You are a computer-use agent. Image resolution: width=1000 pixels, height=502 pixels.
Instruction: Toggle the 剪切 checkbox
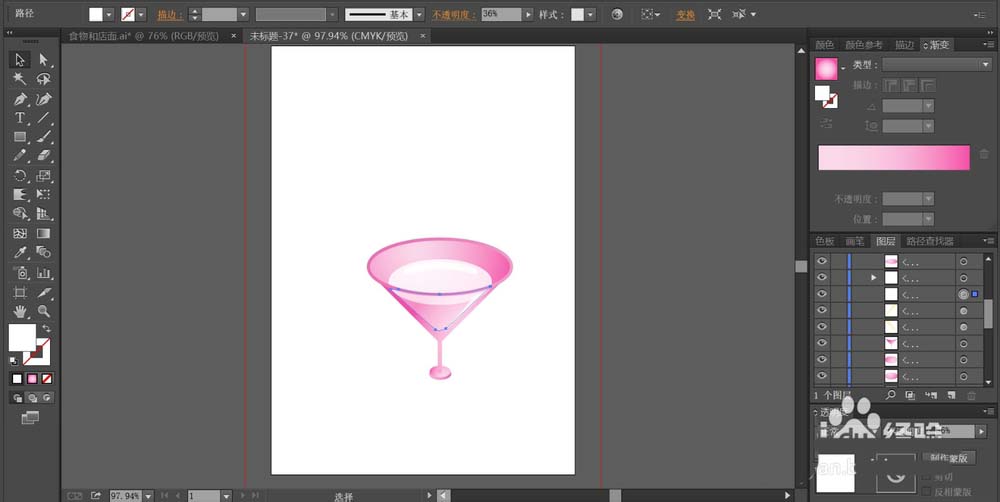click(927, 476)
